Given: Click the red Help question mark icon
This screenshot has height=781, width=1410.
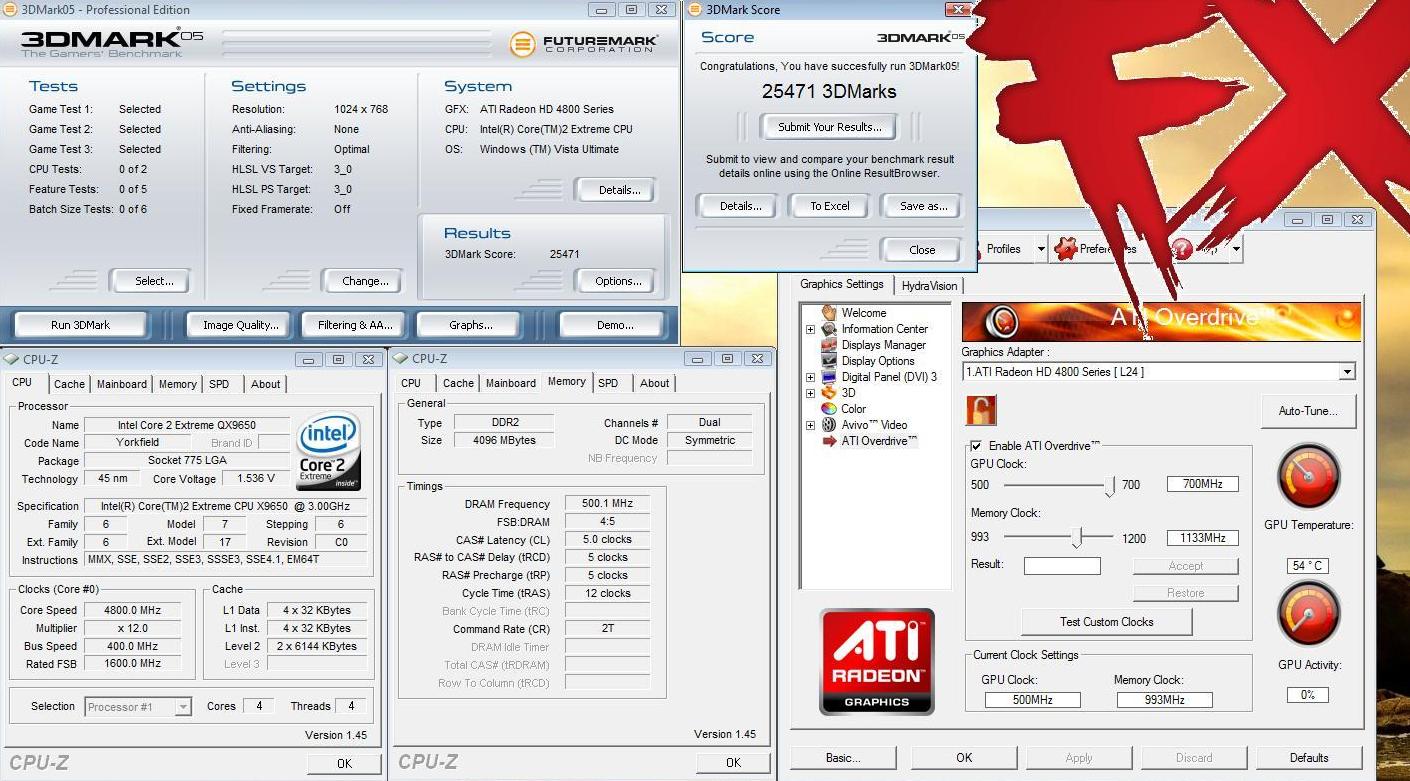Looking at the screenshot, I should click(x=1182, y=248).
